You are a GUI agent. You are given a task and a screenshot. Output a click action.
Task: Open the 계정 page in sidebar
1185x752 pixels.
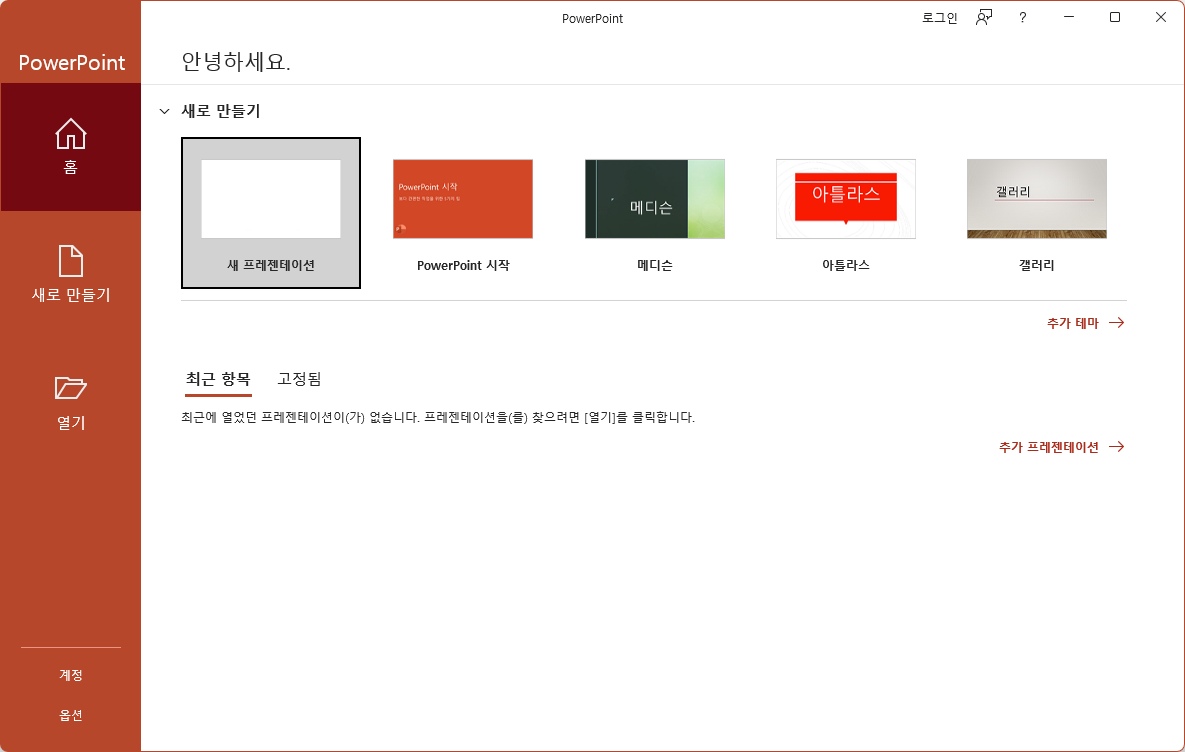tap(70, 675)
